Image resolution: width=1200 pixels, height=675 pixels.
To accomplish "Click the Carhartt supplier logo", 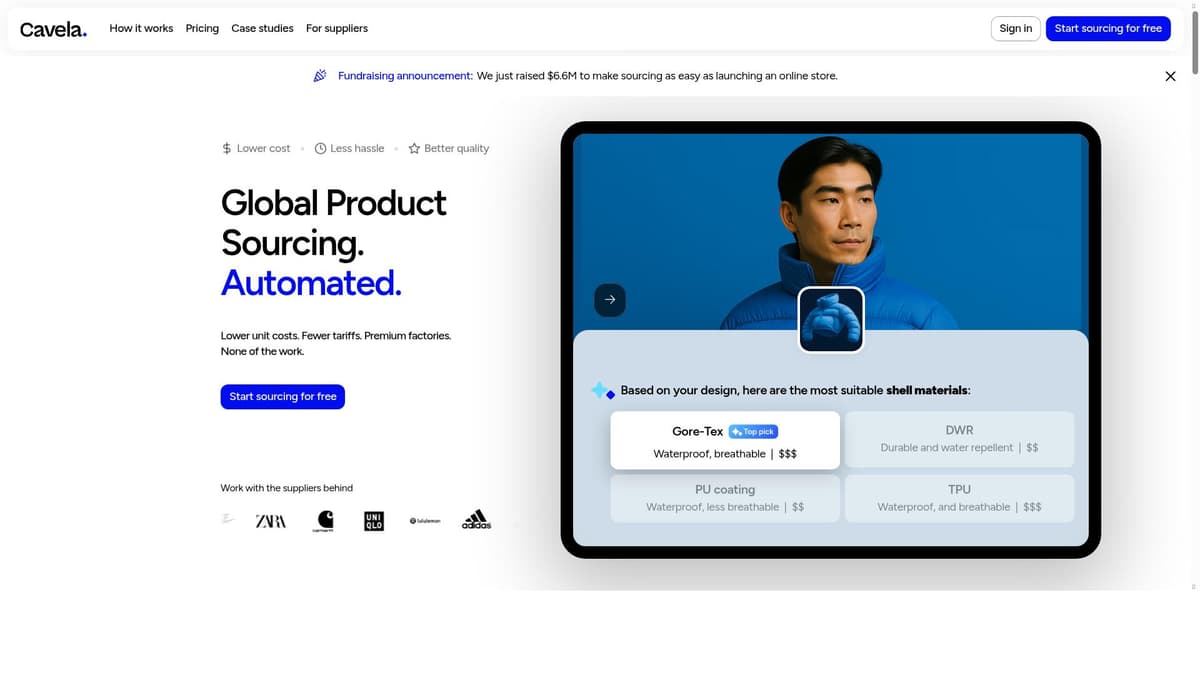I will pyautogui.click(x=325, y=521).
